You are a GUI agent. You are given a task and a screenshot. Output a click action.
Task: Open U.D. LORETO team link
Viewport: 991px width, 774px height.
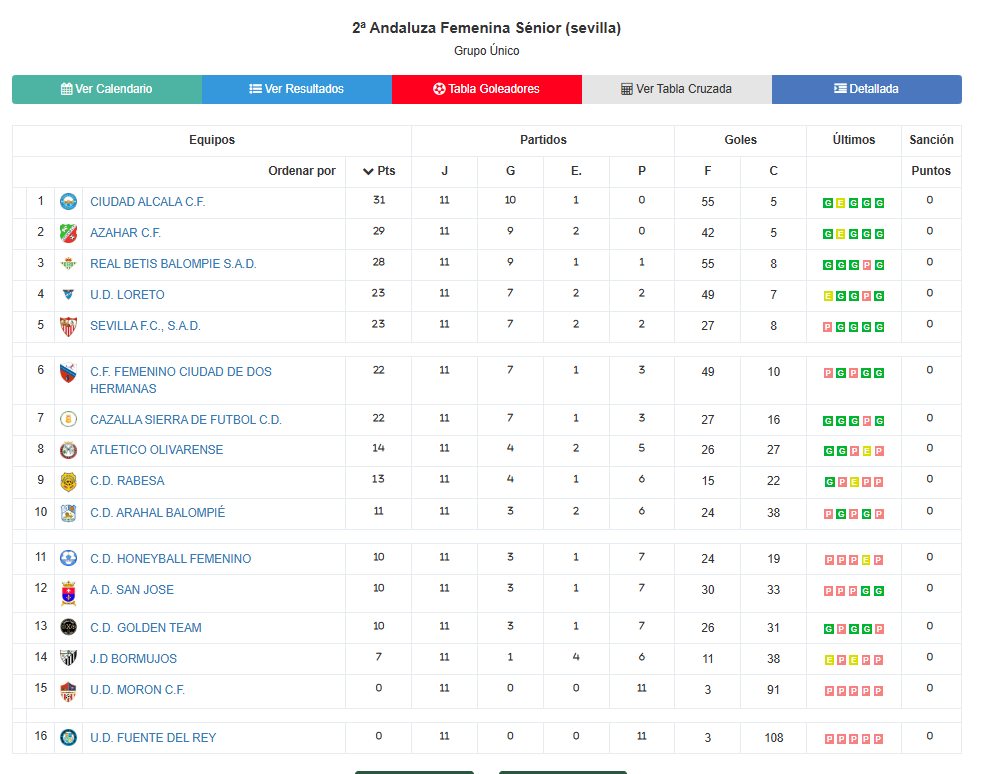click(127, 295)
